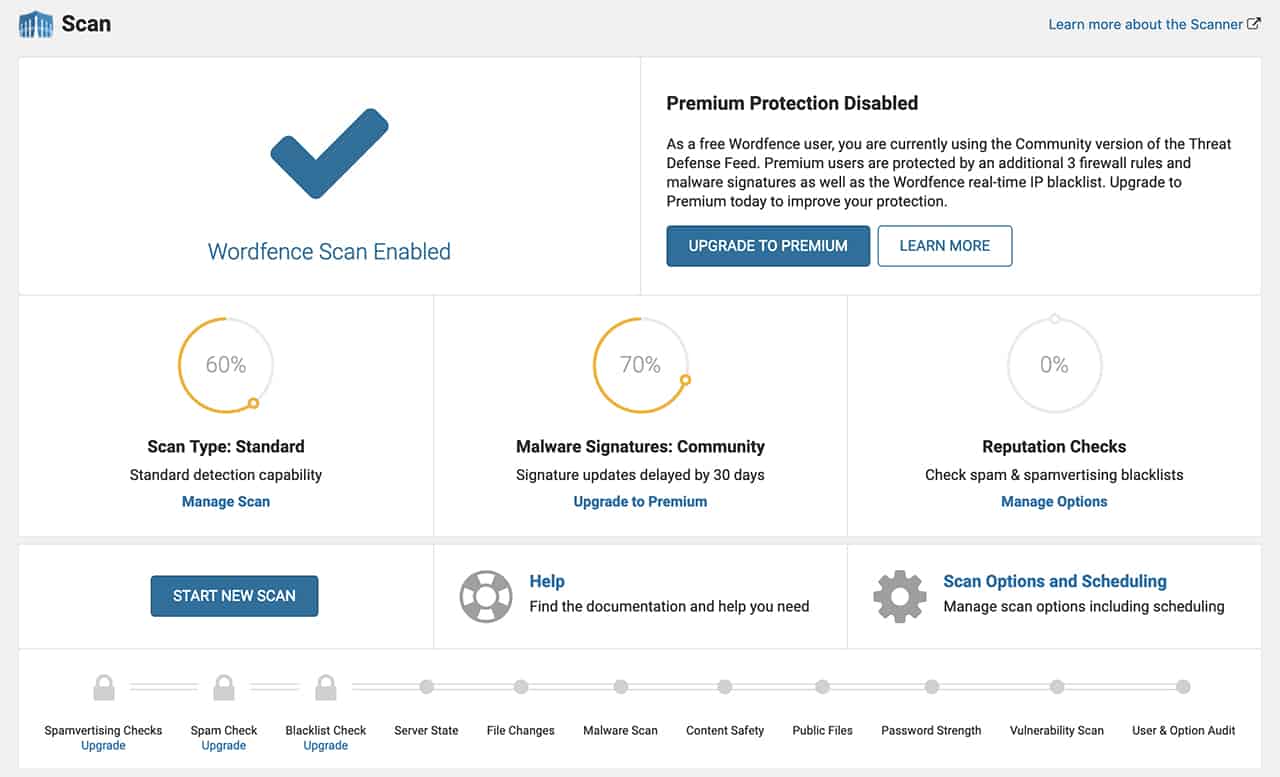Screen dimensions: 1280x777
Task: Click the Spam Check padlock icon
Action: point(224,687)
